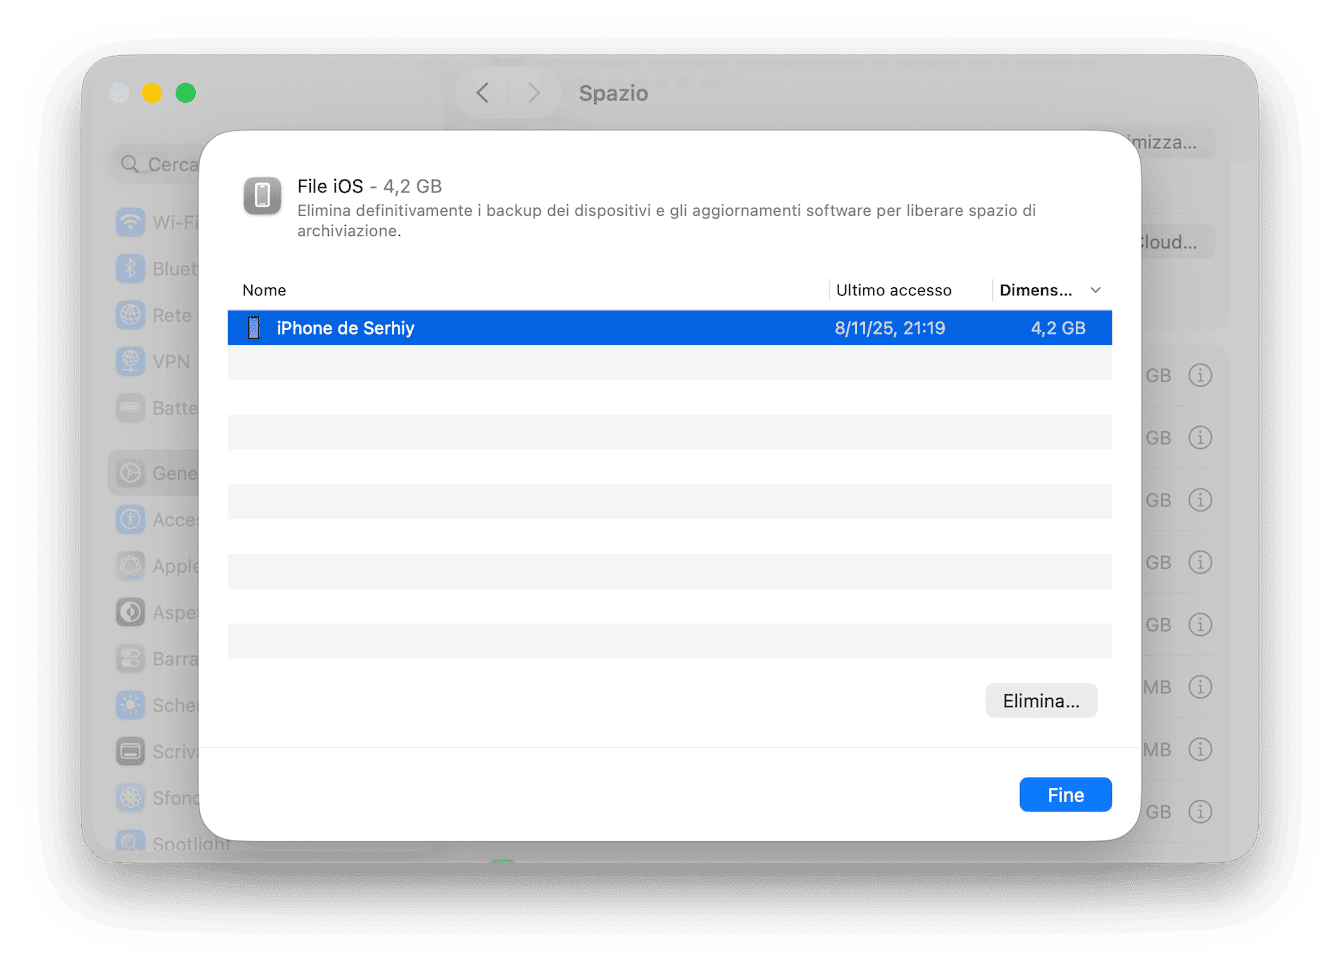This screenshot has width=1340, height=970.
Task: Open Barra dei menu item in sidebar
Action: point(157,659)
